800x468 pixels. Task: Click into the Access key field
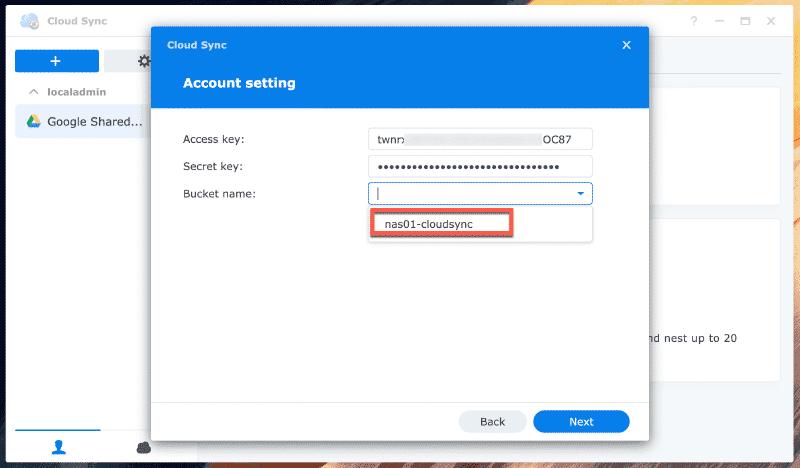(480, 139)
